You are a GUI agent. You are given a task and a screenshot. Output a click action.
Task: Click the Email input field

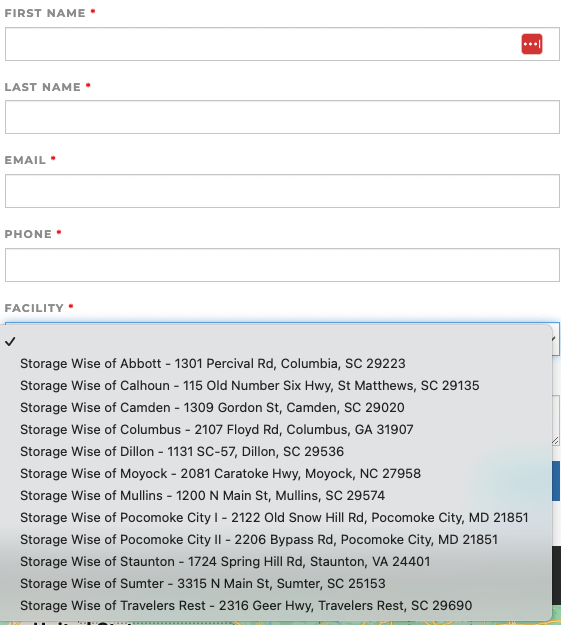tap(282, 191)
